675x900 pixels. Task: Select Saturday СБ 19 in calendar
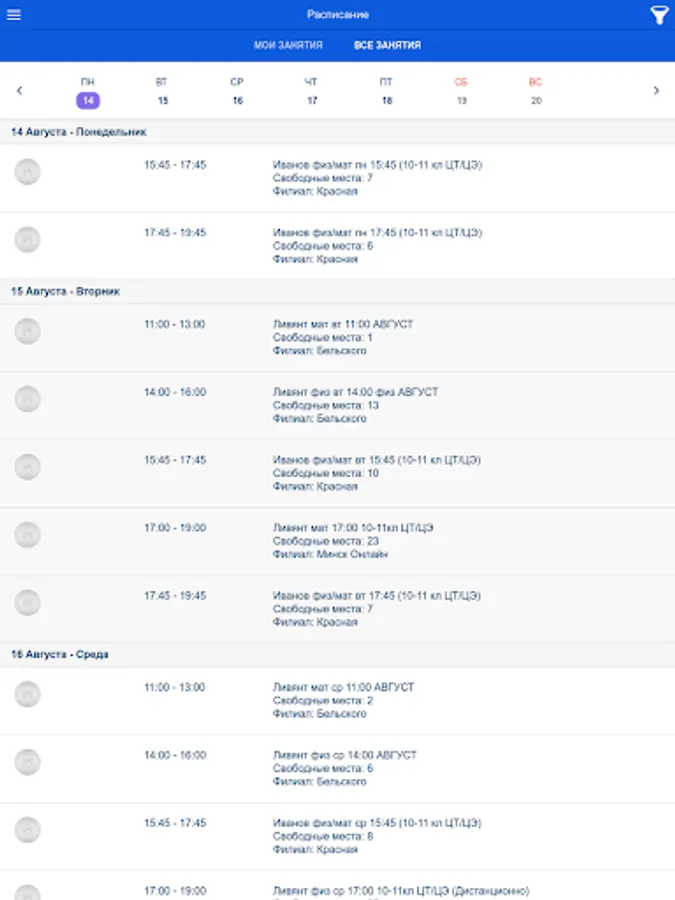[x=461, y=92]
